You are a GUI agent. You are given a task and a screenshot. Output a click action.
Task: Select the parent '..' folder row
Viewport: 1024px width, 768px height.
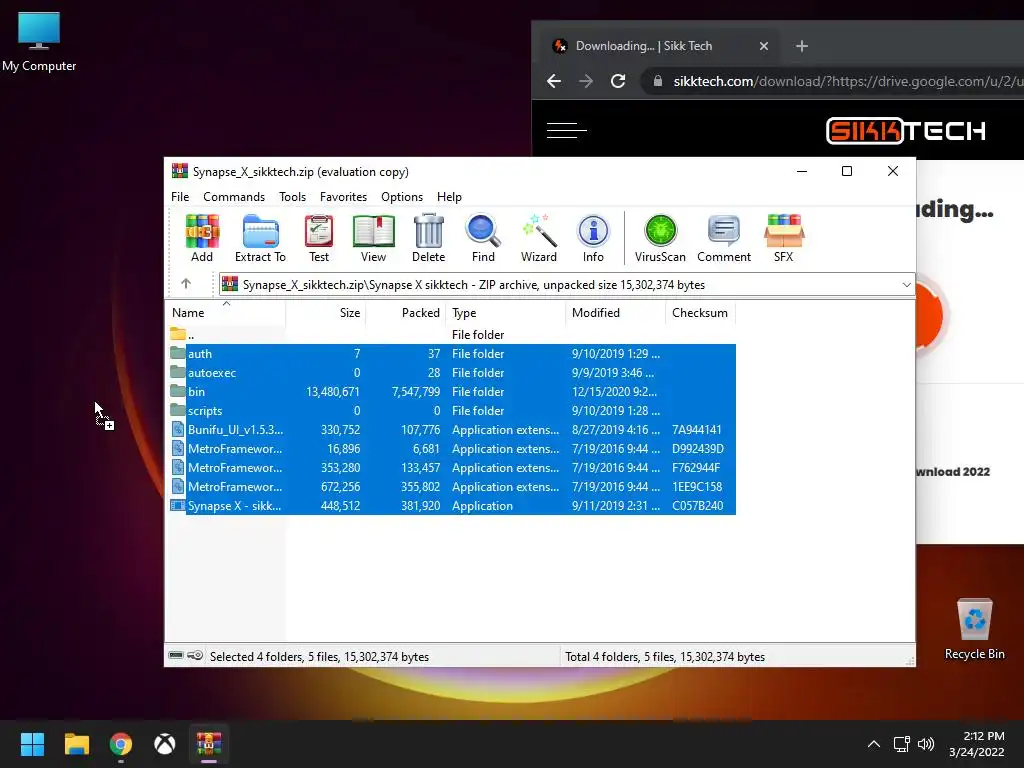451,334
